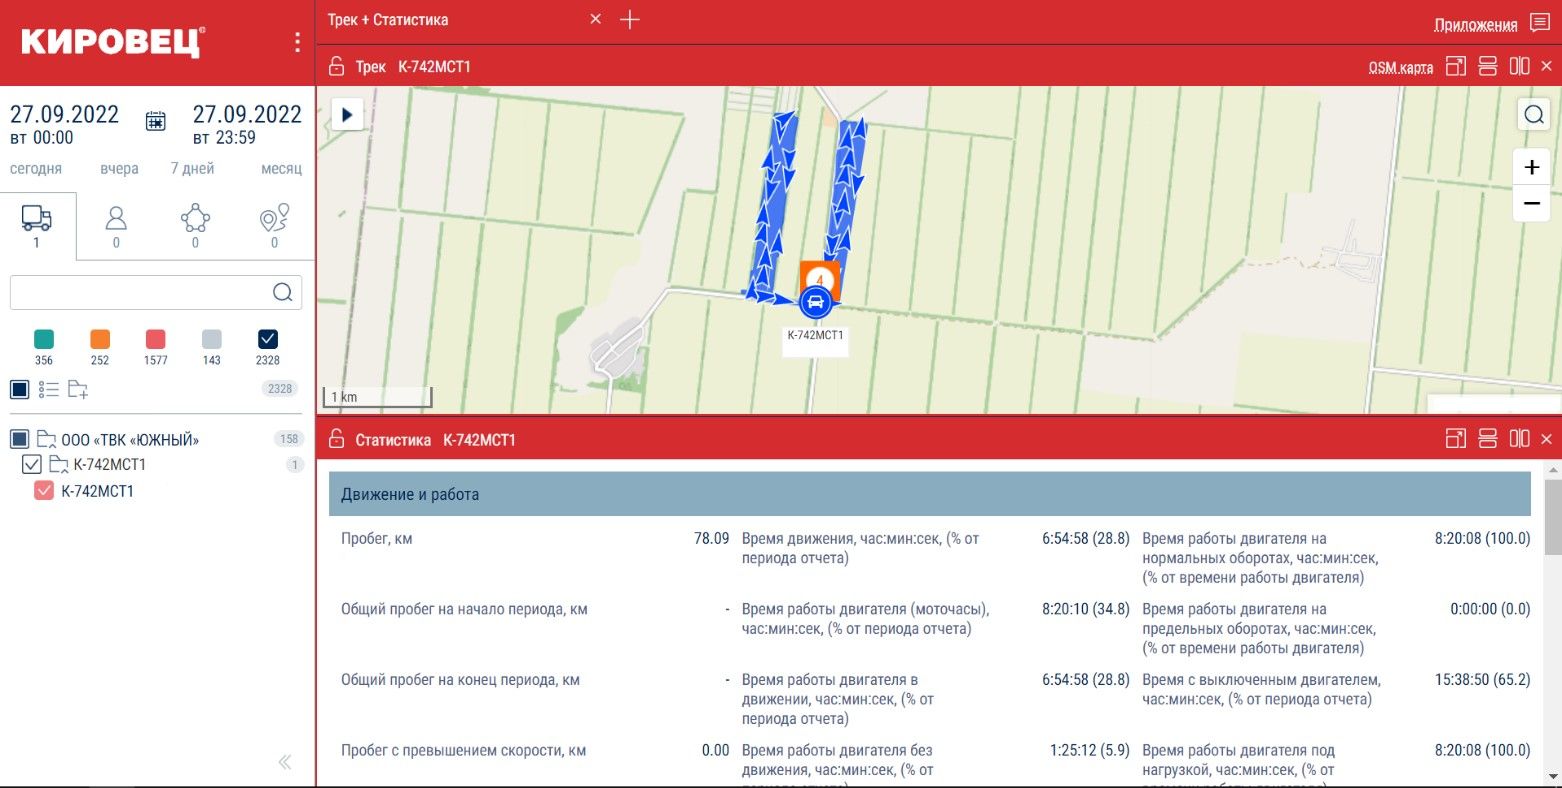Zoom out on the map
The image size is (1562, 788).
click(1531, 203)
